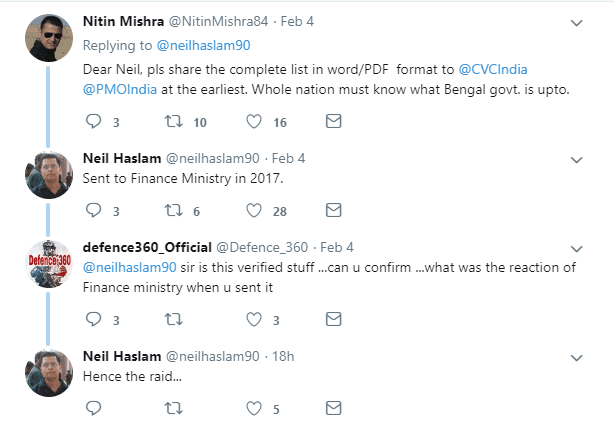Reply to 'Sent to Finance Ministry' tweet
614x425 pixels.
(x=95, y=211)
